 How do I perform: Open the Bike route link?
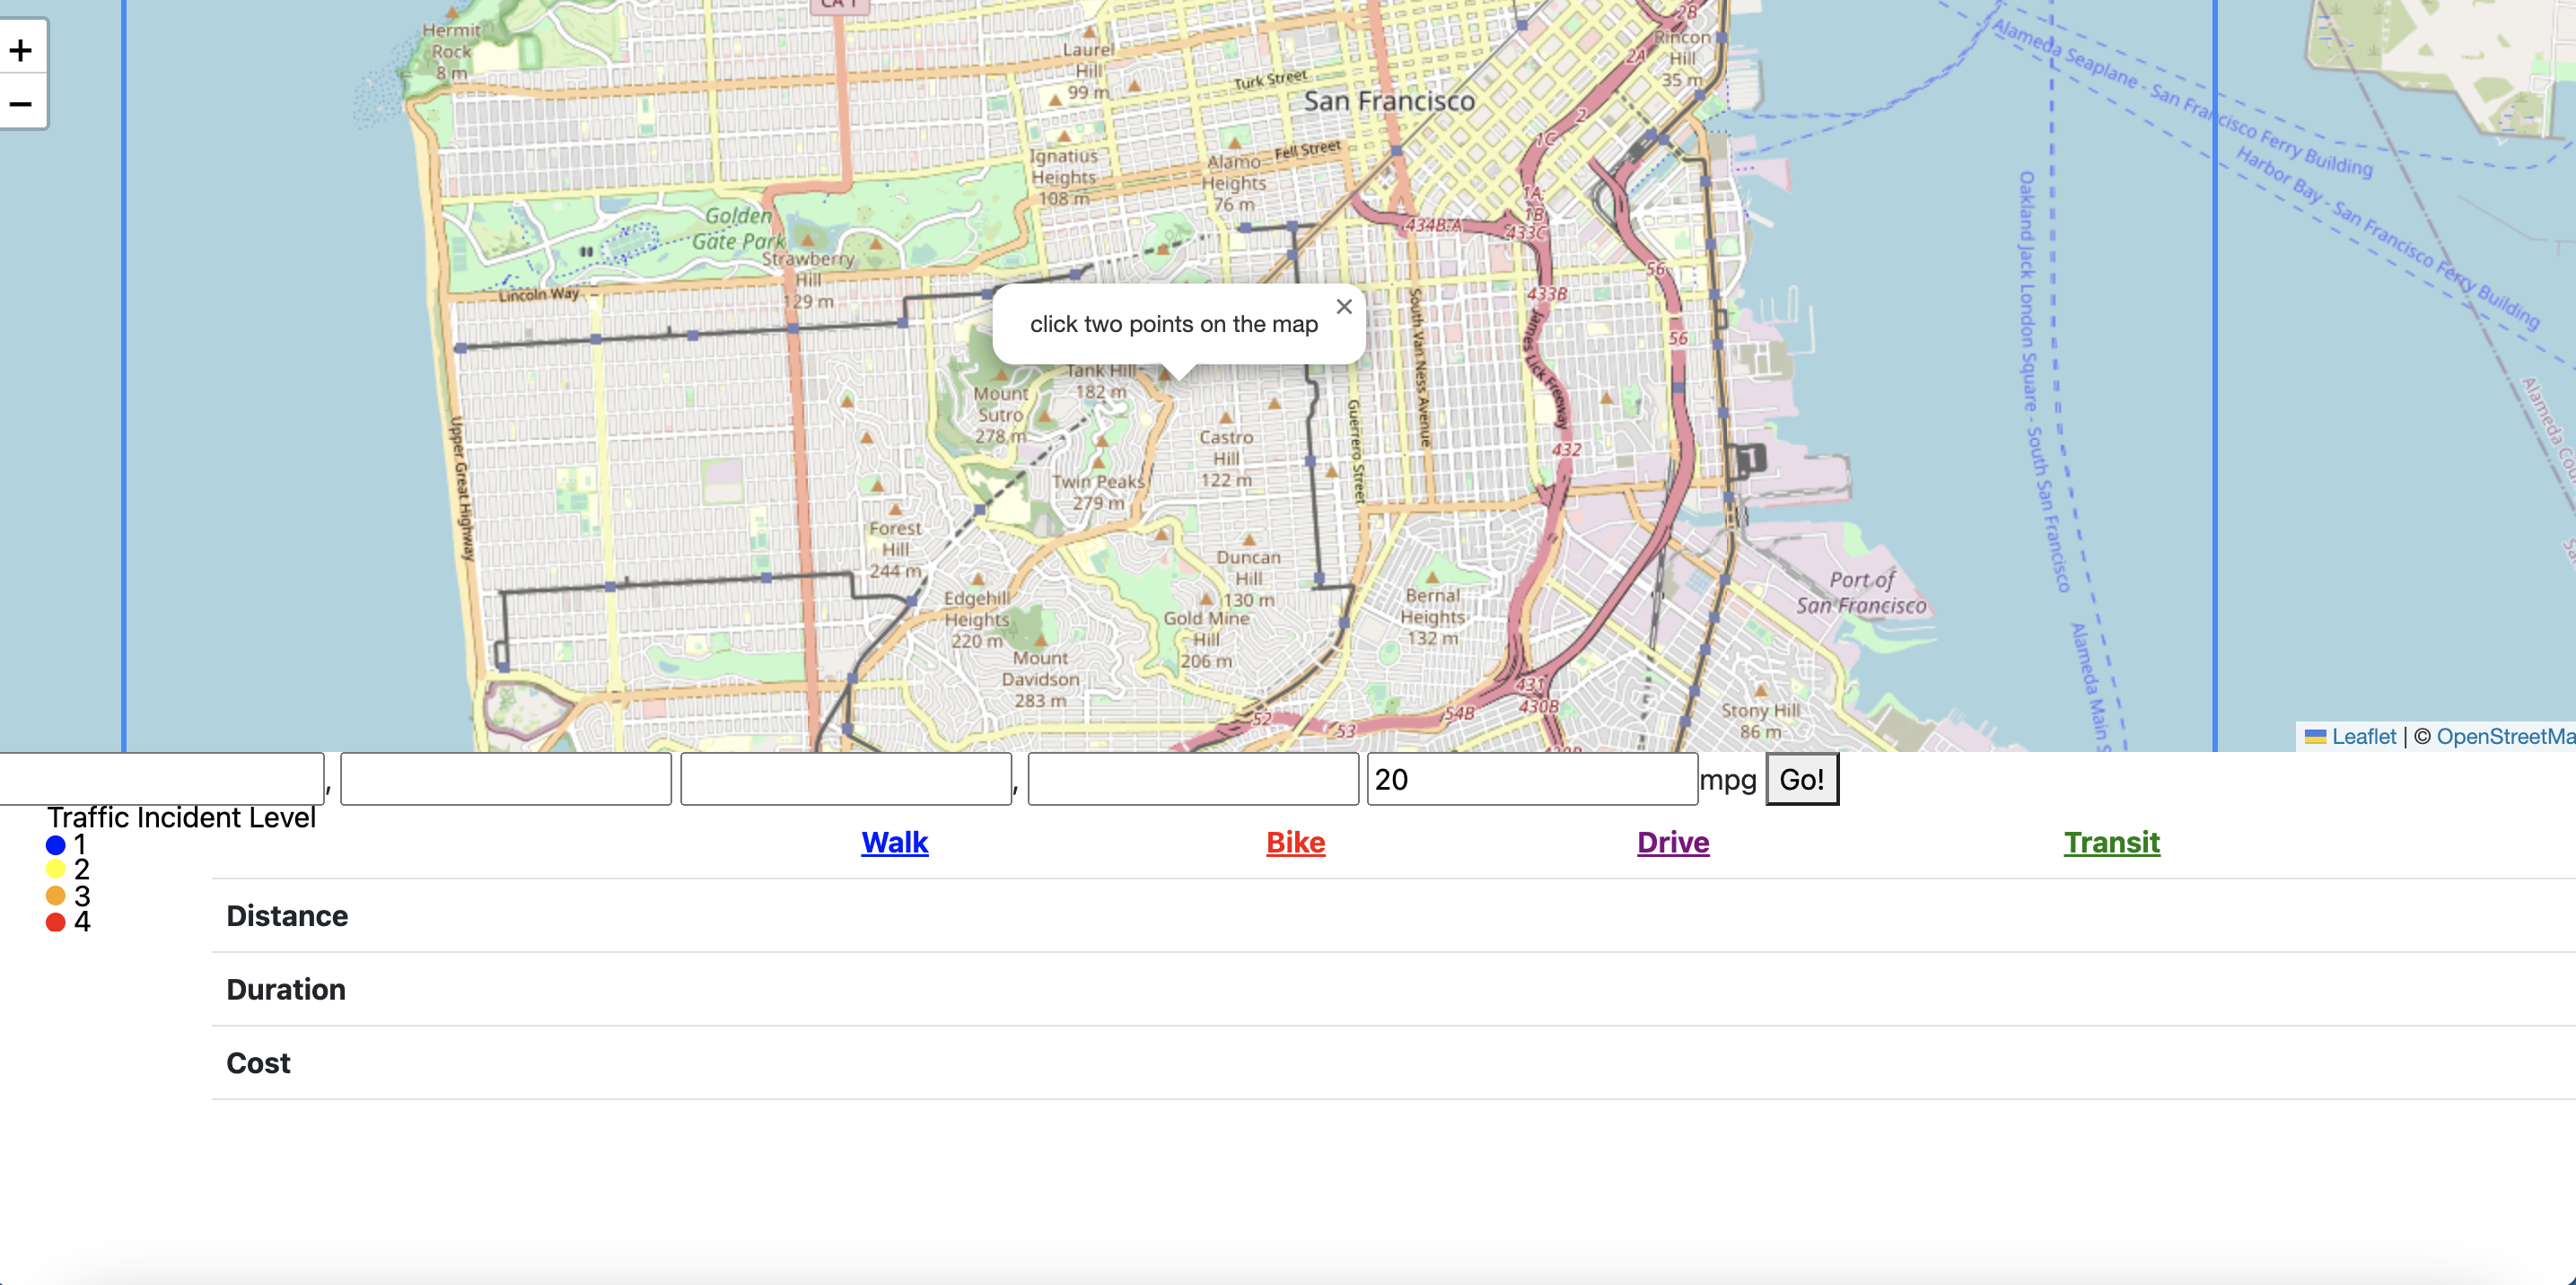click(x=1295, y=842)
